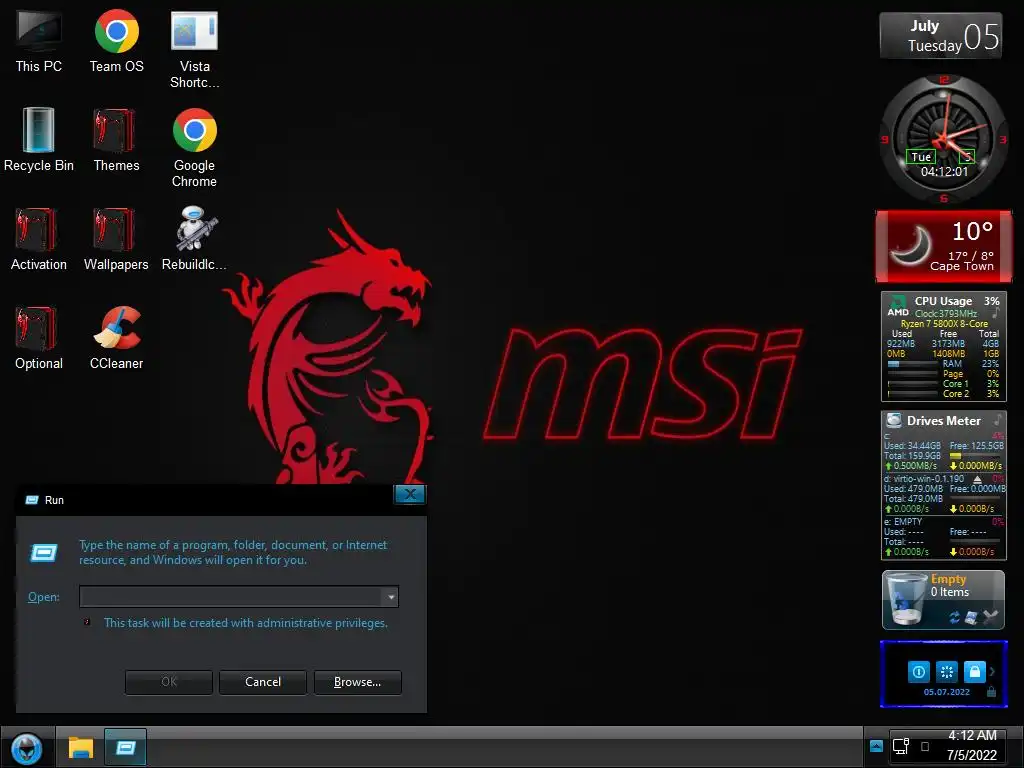This screenshot has height=768, width=1024.
Task: Open File Explorer from the taskbar
Action: click(x=81, y=748)
